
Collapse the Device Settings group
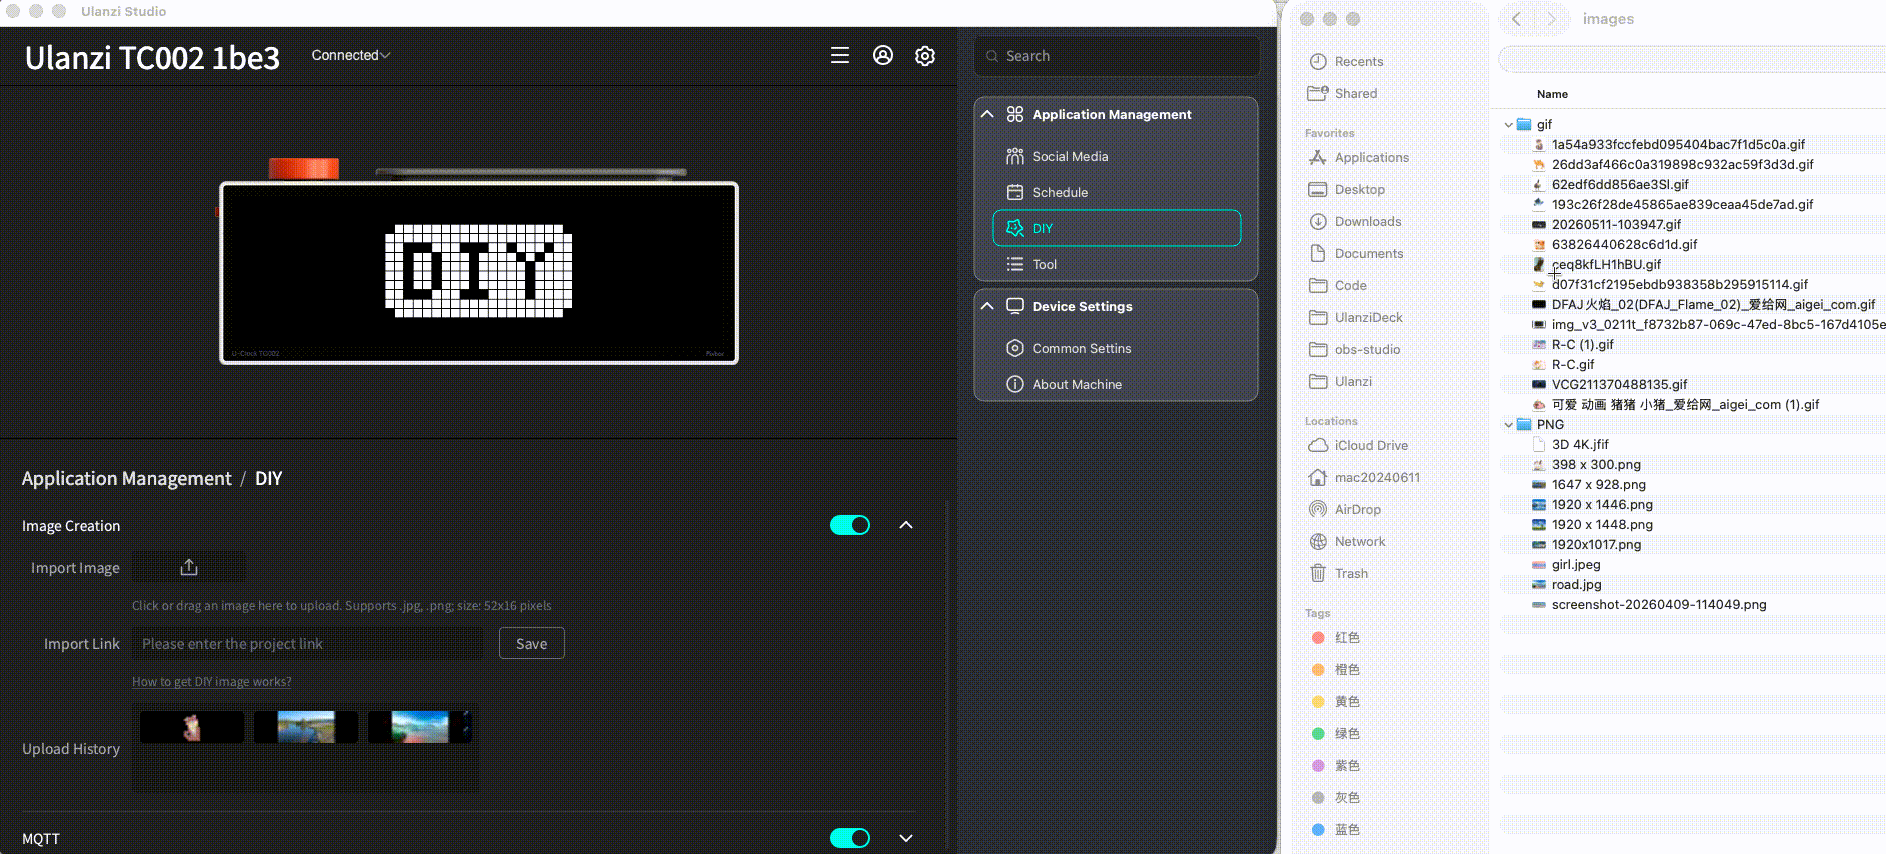click(x=987, y=306)
